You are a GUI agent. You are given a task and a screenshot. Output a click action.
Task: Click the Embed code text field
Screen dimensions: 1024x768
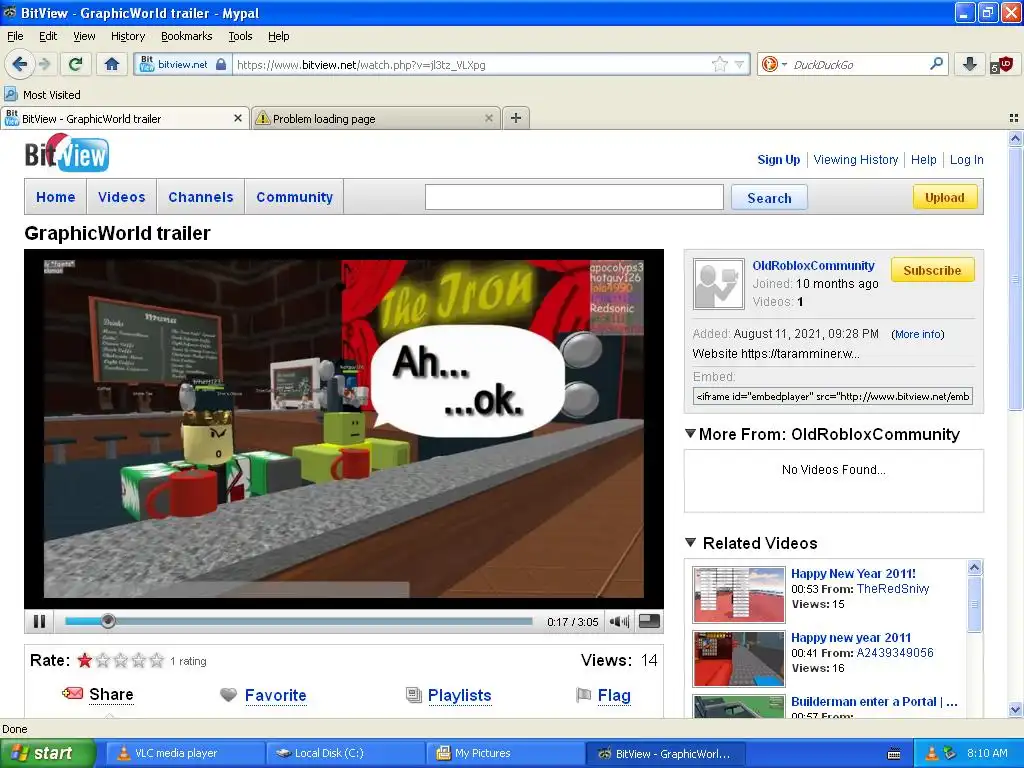pyautogui.click(x=833, y=396)
